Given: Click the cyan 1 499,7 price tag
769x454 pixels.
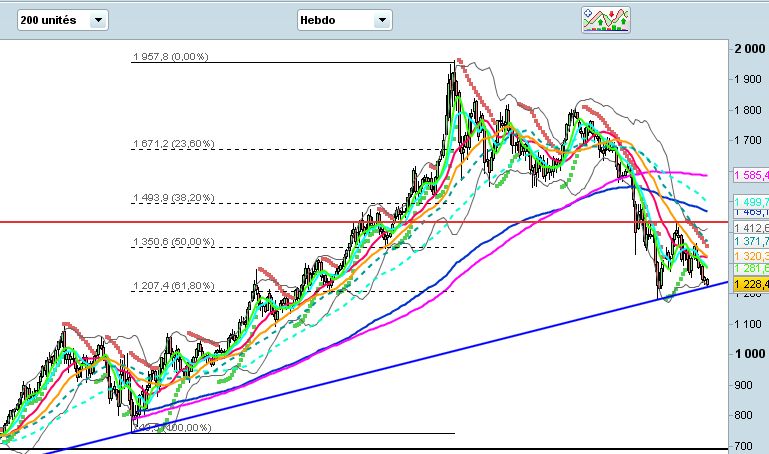Looking at the screenshot, I should [x=750, y=200].
